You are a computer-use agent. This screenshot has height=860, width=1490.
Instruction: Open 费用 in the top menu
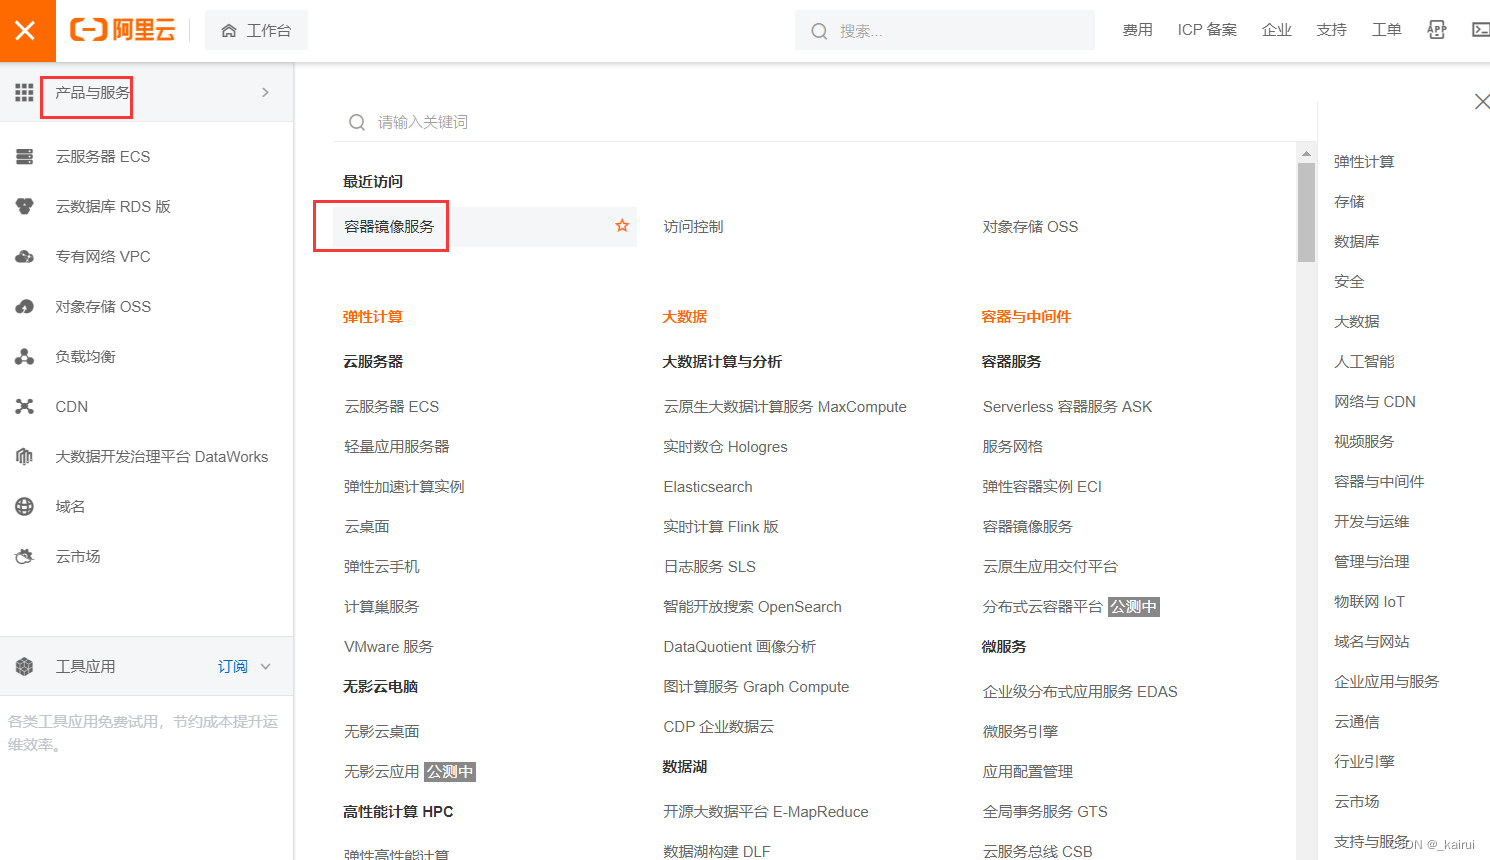[1137, 30]
